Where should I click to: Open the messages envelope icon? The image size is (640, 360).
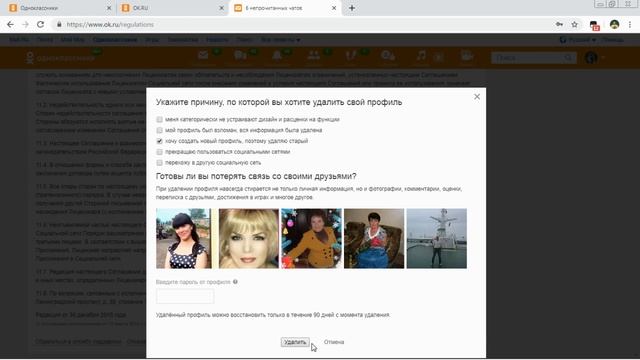203,56
